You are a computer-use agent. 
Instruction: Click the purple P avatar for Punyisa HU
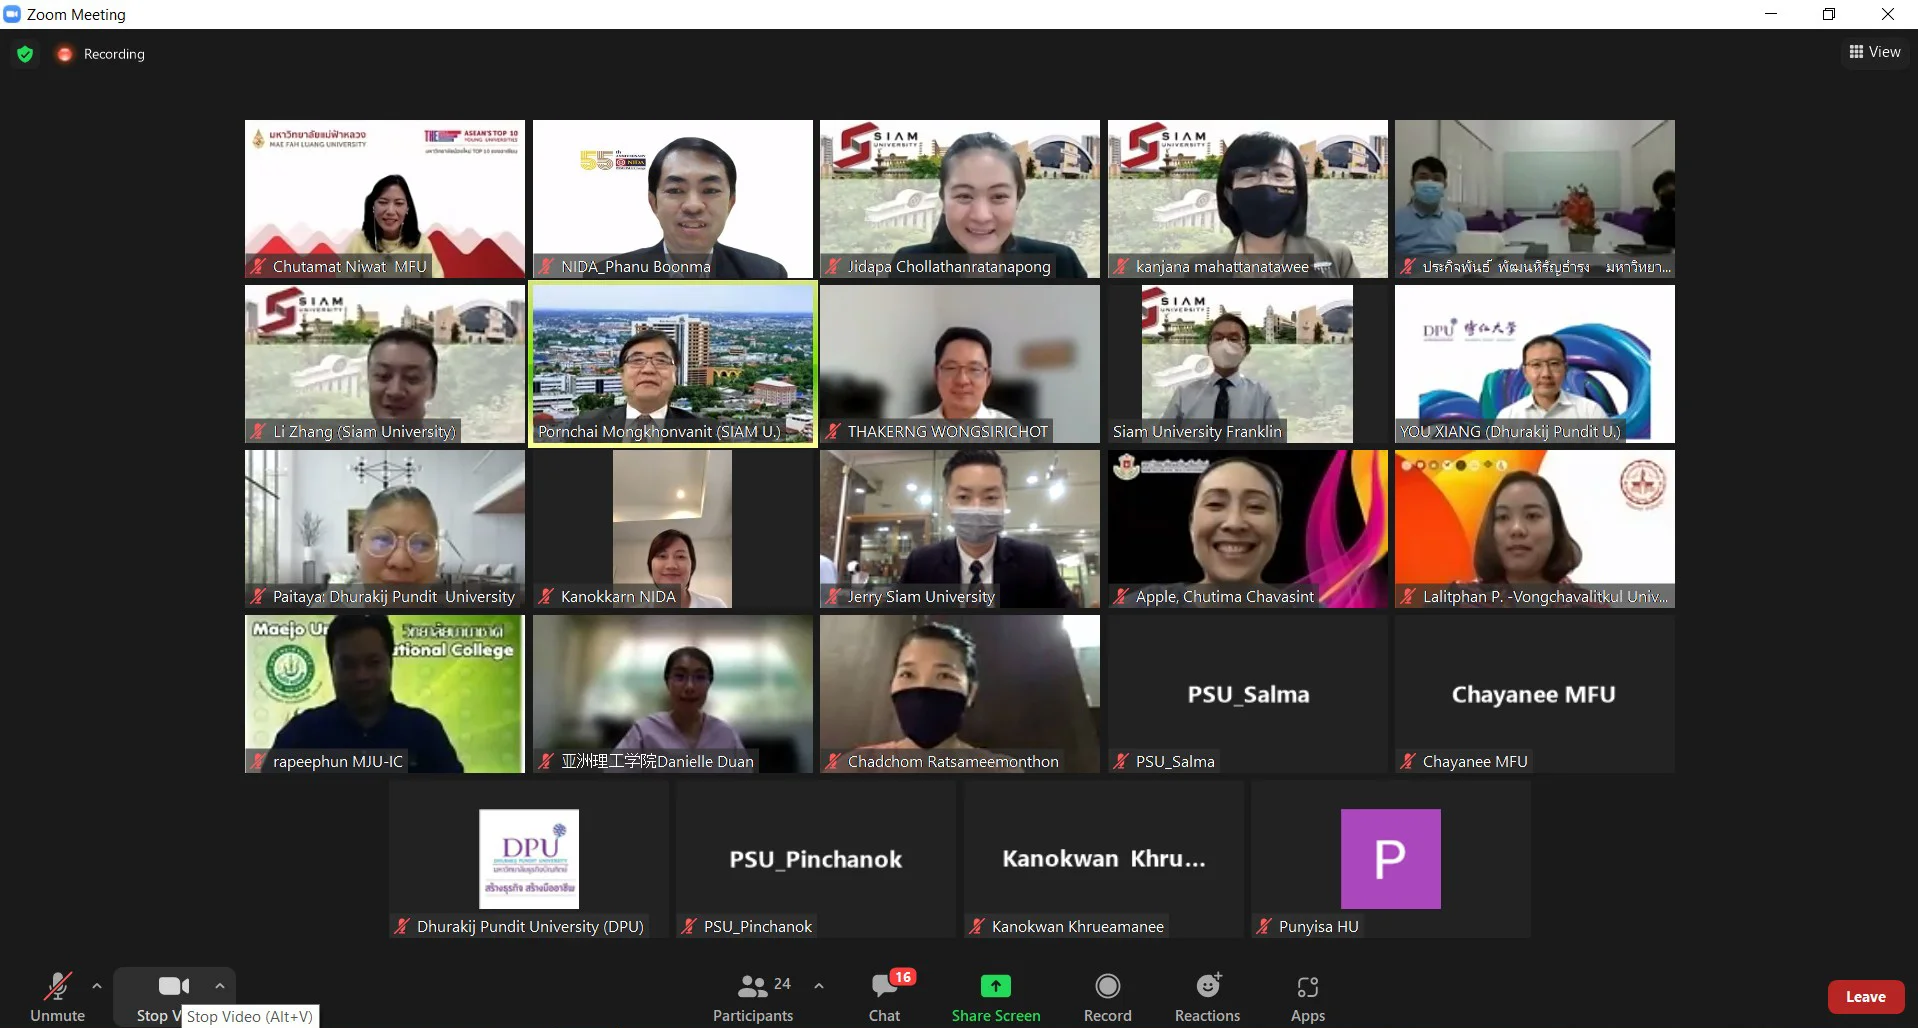click(1390, 859)
